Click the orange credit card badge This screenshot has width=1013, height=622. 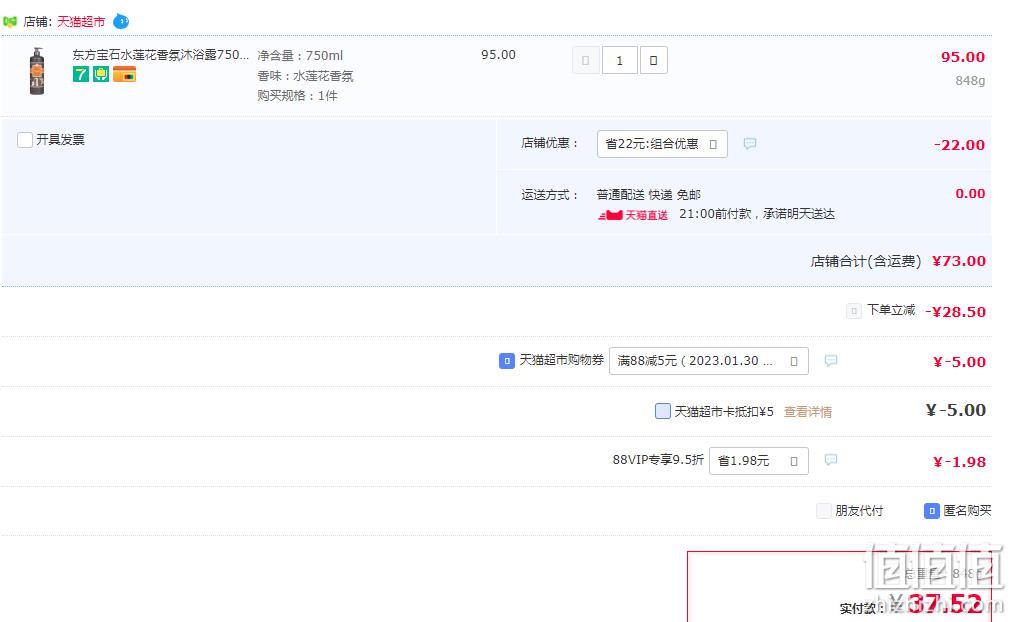click(124, 74)
